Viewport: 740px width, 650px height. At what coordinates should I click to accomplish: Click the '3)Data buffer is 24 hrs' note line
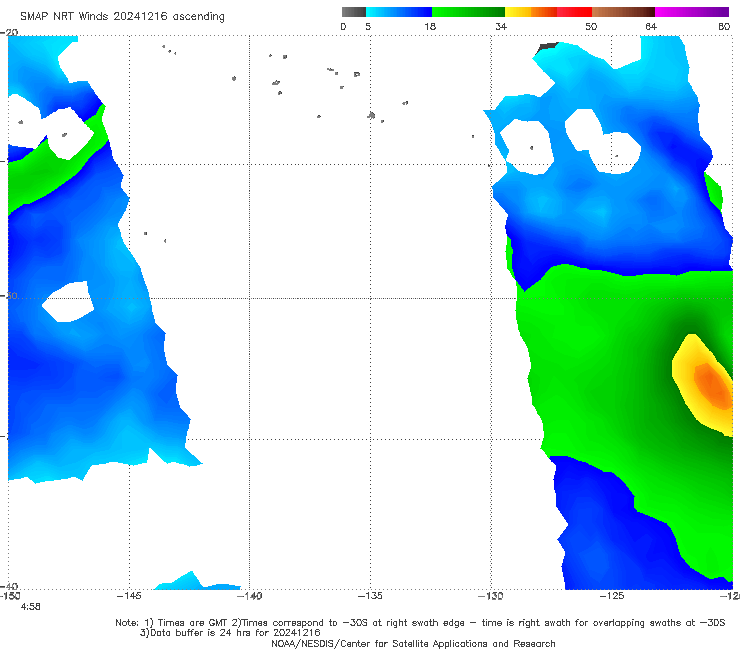coord(230,633)
